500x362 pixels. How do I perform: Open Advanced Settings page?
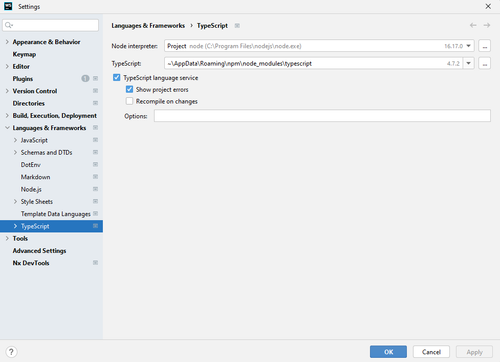39,251
